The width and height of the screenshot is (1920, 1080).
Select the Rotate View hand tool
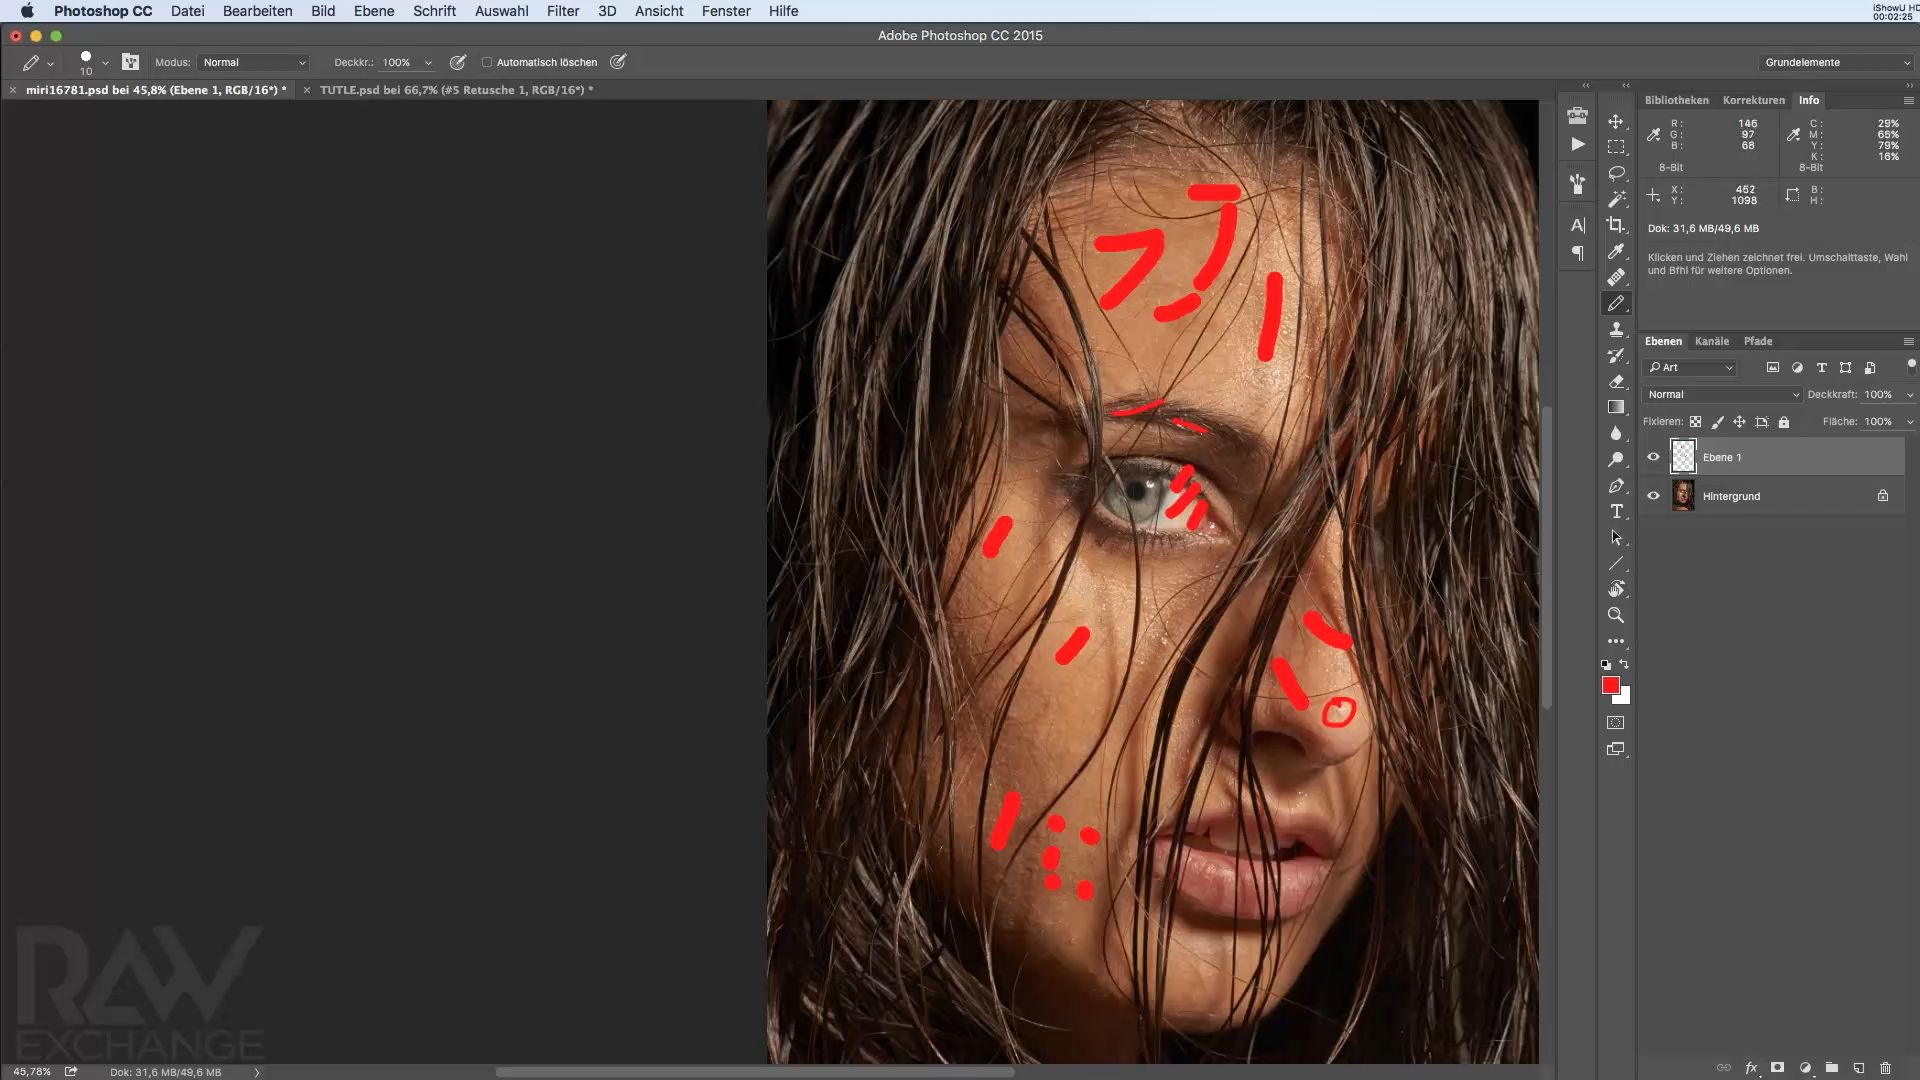1616,589
